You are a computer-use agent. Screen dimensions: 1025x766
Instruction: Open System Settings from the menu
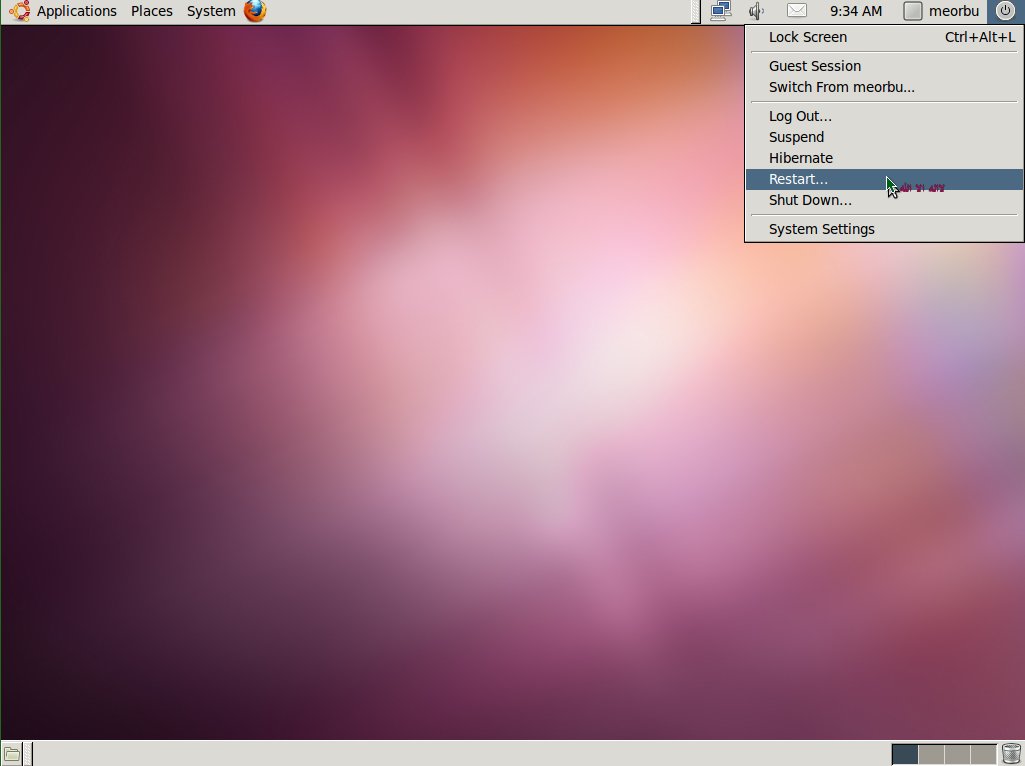pyautogui.click(x=821, y=229)
